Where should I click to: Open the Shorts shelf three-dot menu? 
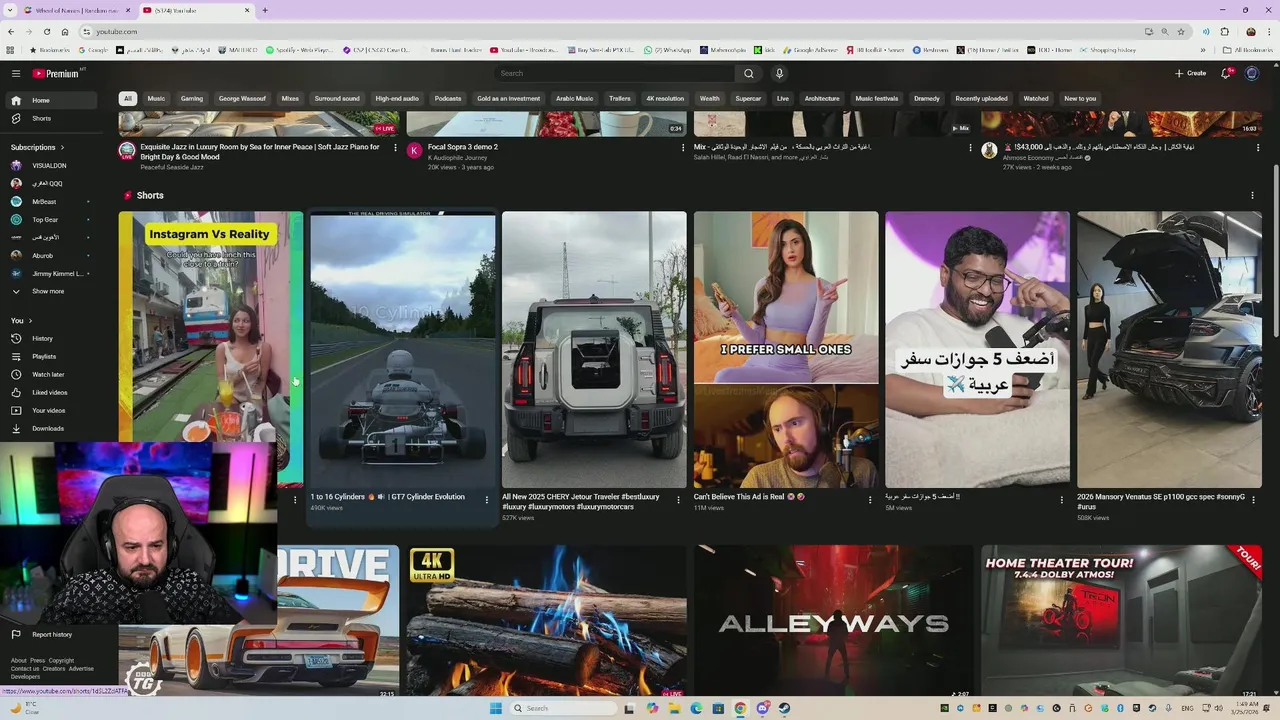[x=1252, y=195]
